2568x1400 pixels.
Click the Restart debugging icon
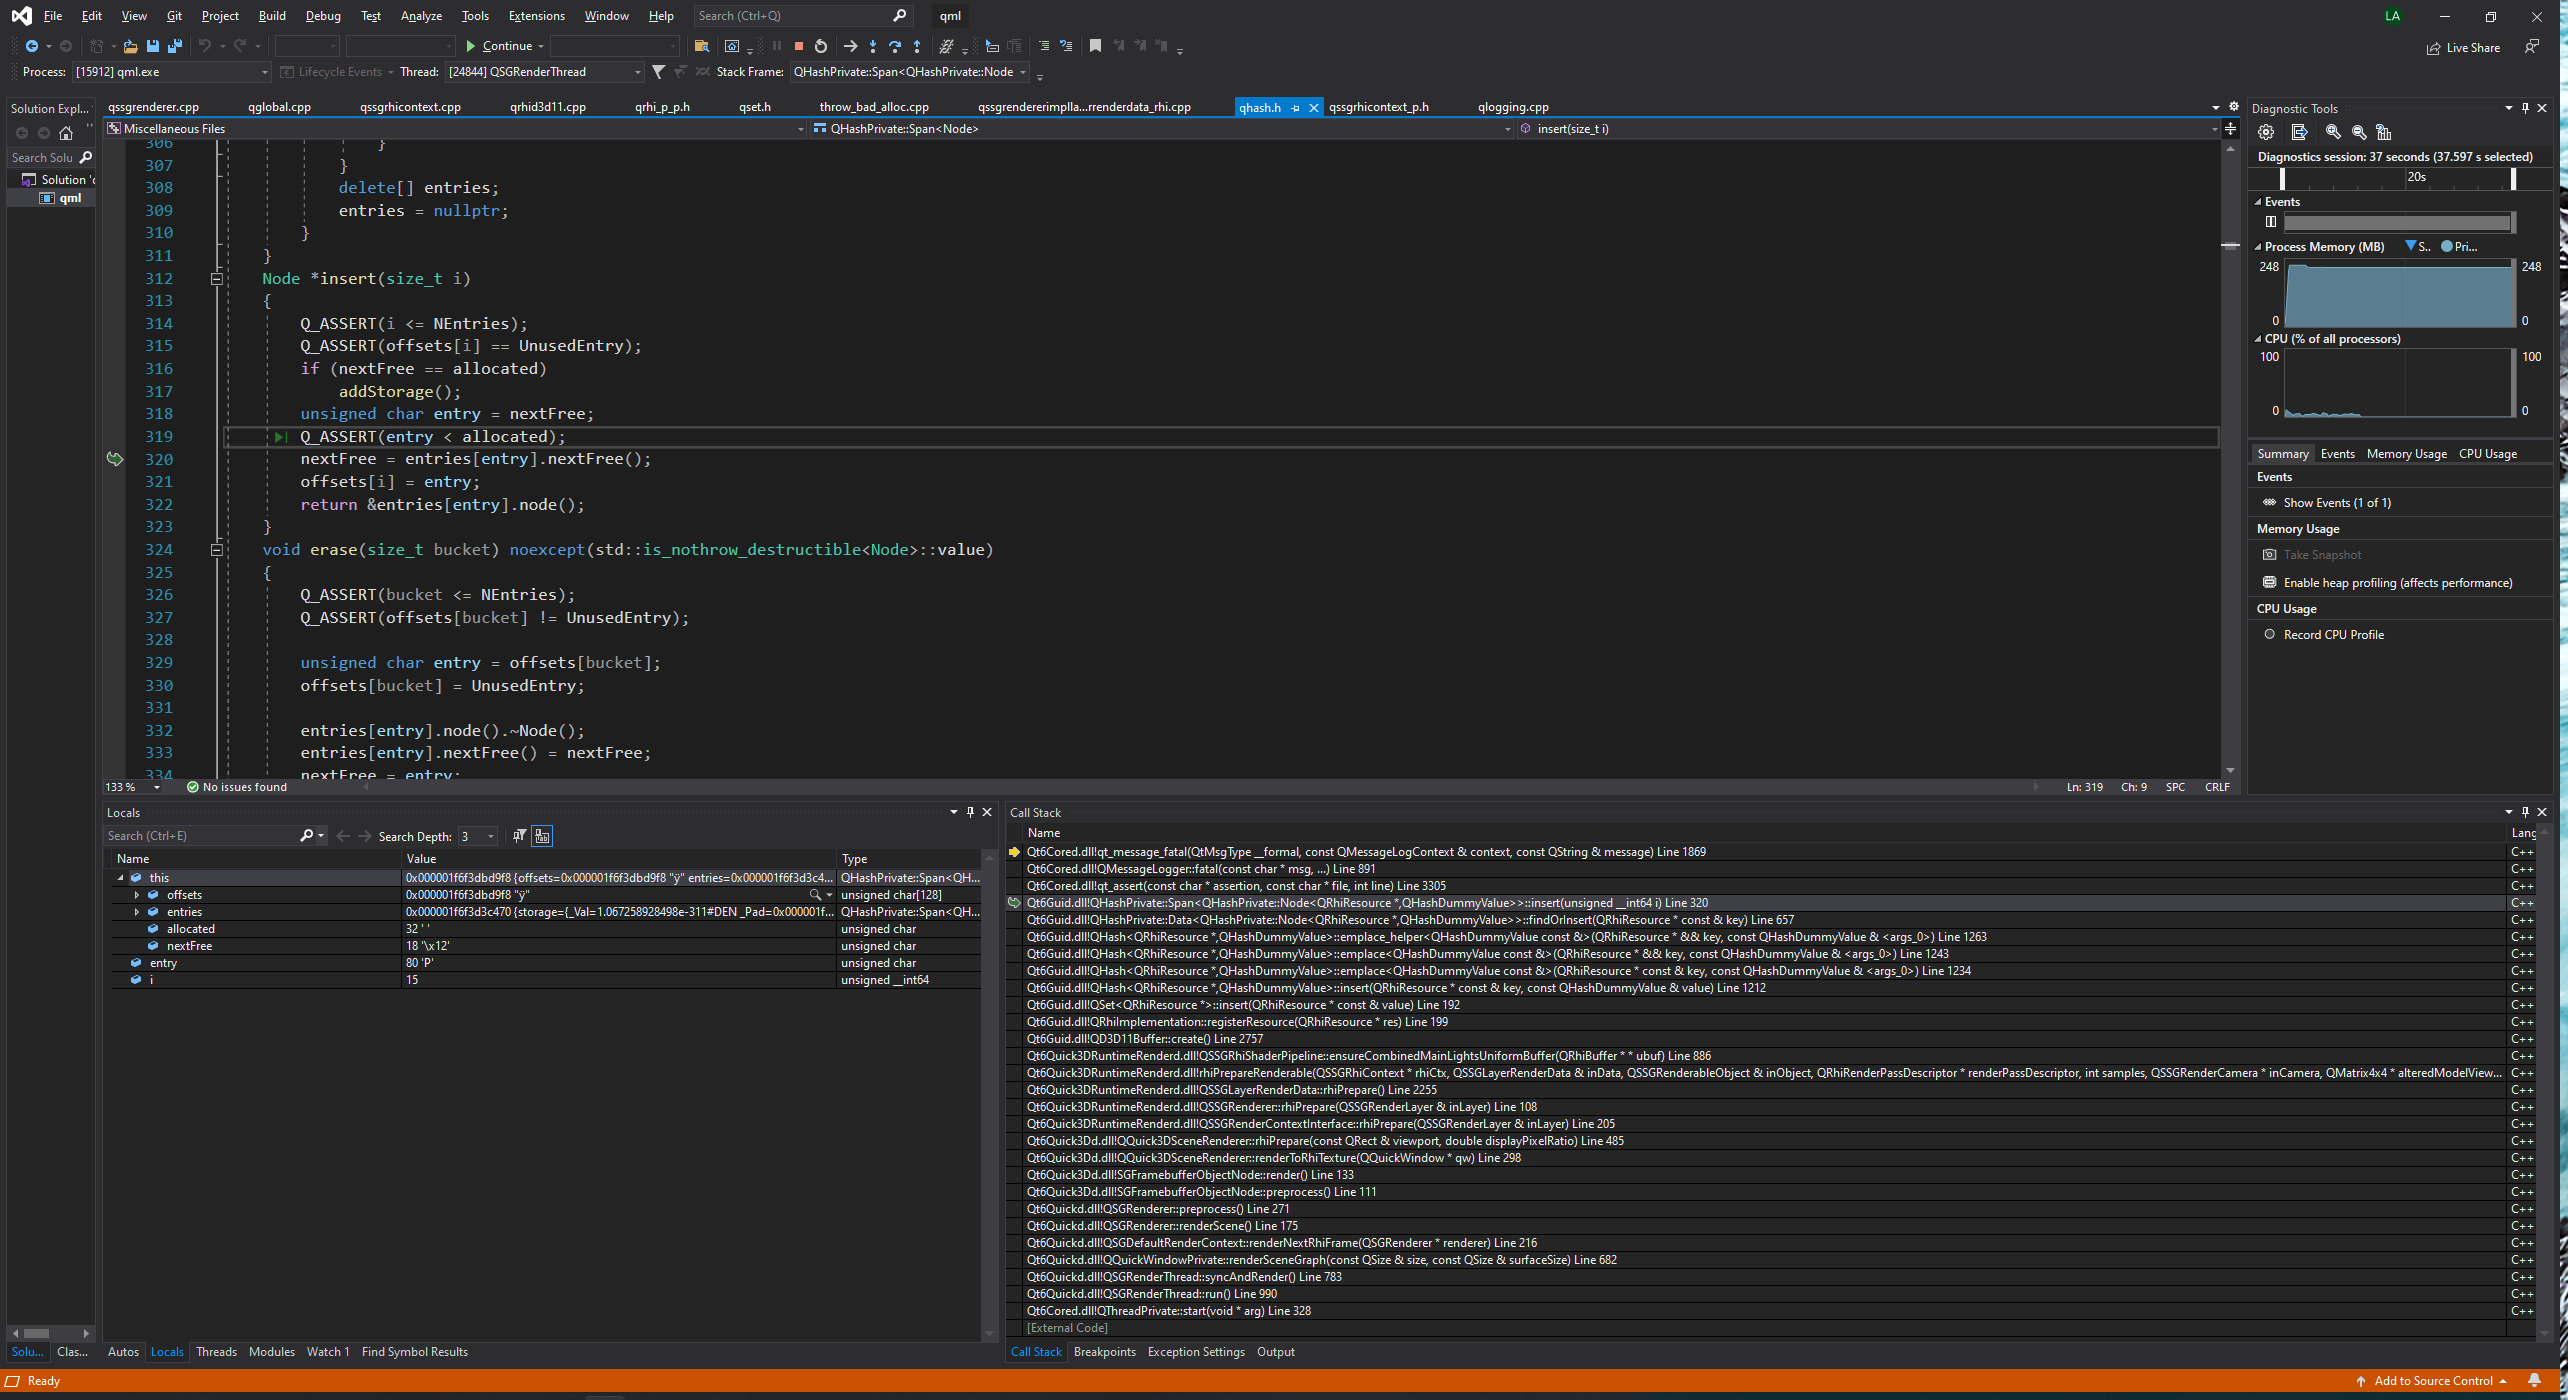coord(821,46)
